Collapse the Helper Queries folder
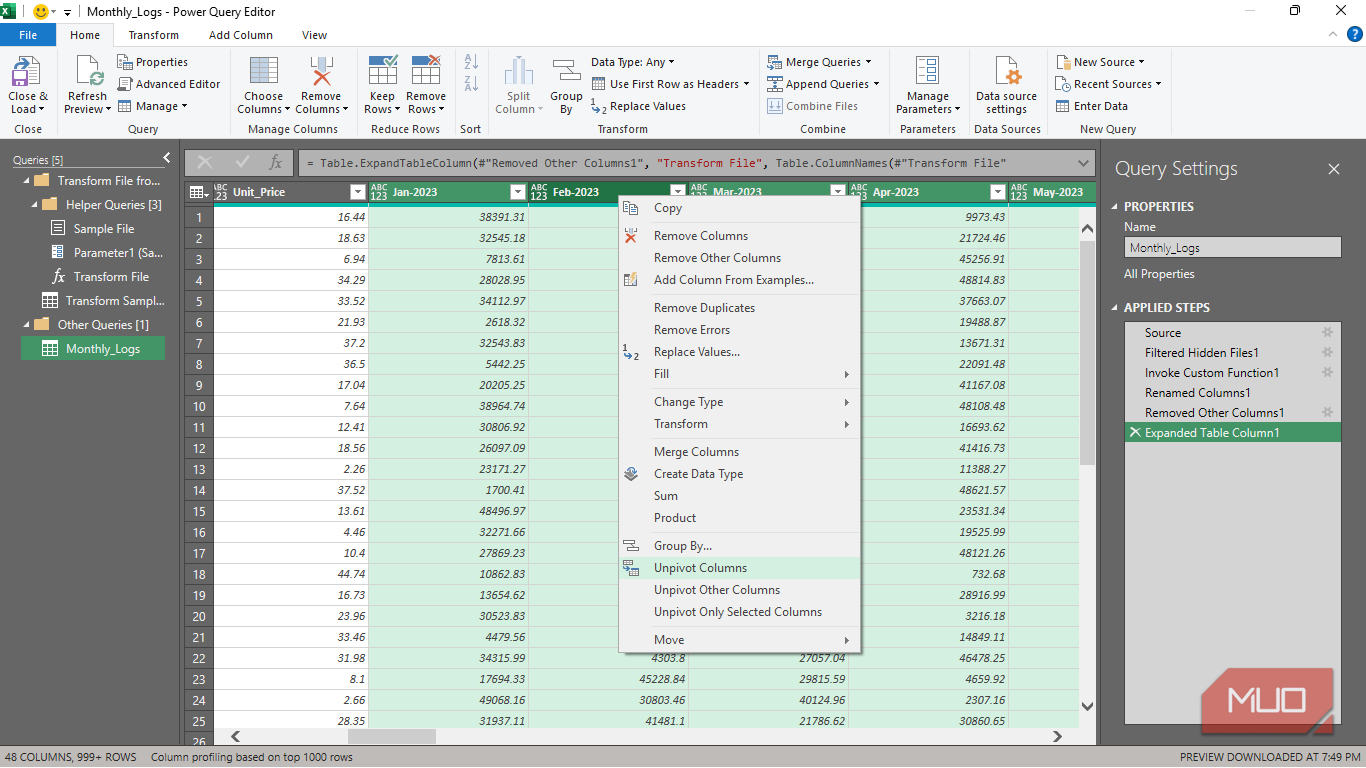The width and height of the screenshot is (1366, 768). (35, 205)
